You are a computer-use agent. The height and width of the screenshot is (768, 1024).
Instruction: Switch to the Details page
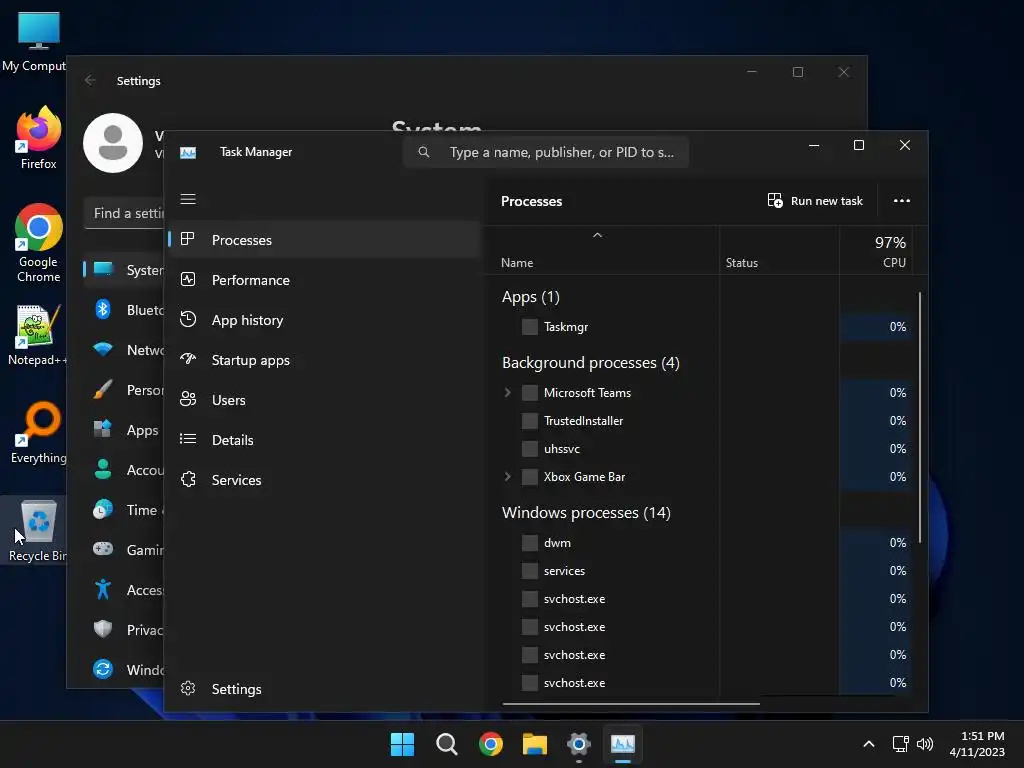tap(325, 440)
